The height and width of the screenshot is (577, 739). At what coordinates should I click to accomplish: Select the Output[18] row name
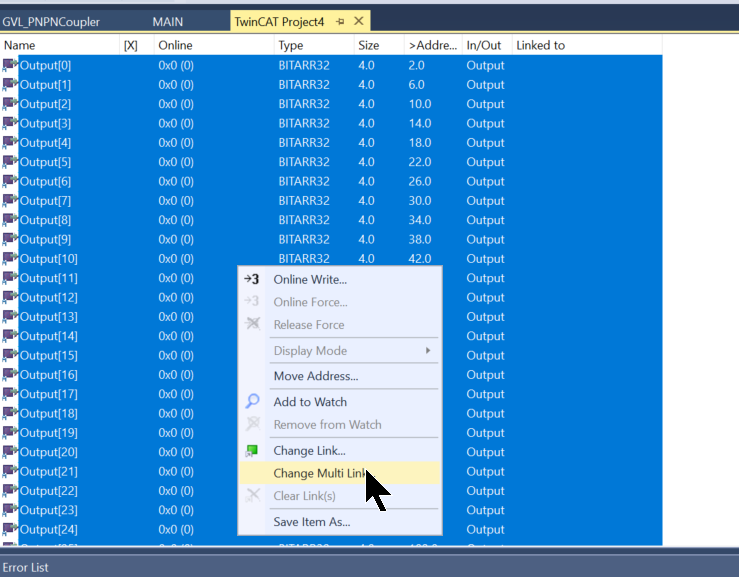click(49, 413)
